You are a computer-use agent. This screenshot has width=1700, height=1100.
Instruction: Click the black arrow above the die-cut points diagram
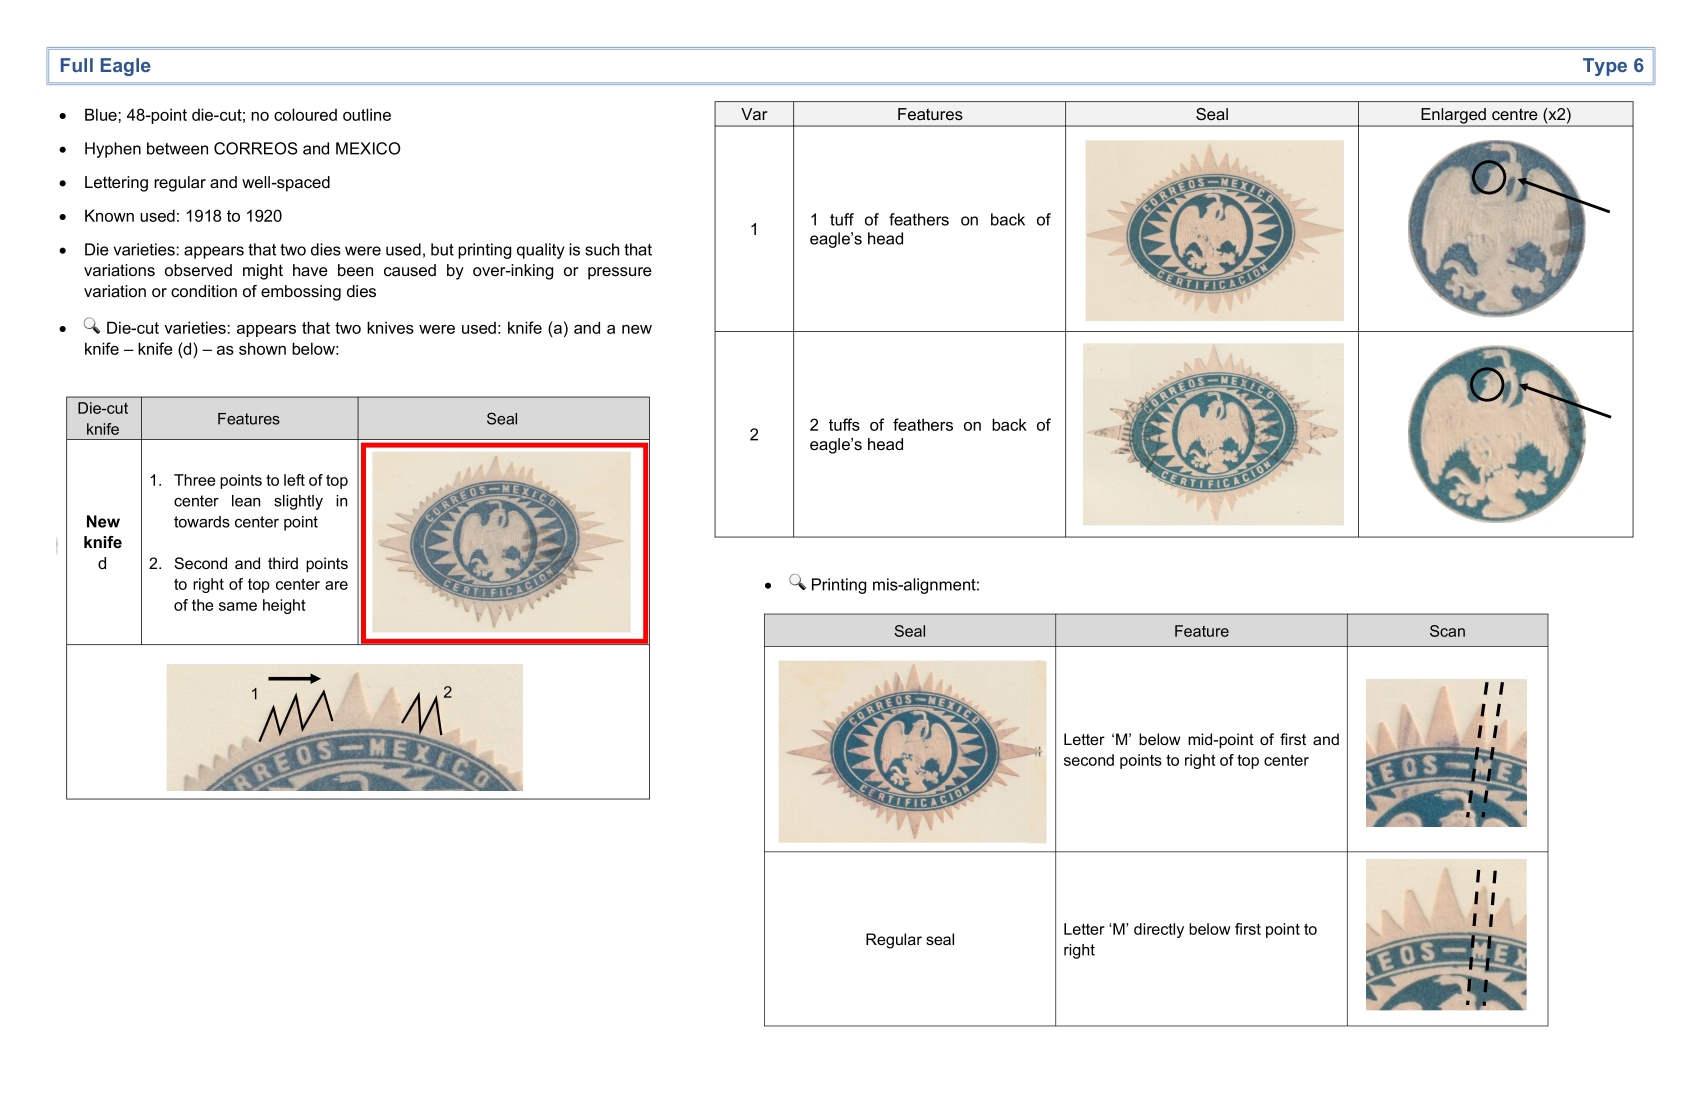click(x=294, y=679)
